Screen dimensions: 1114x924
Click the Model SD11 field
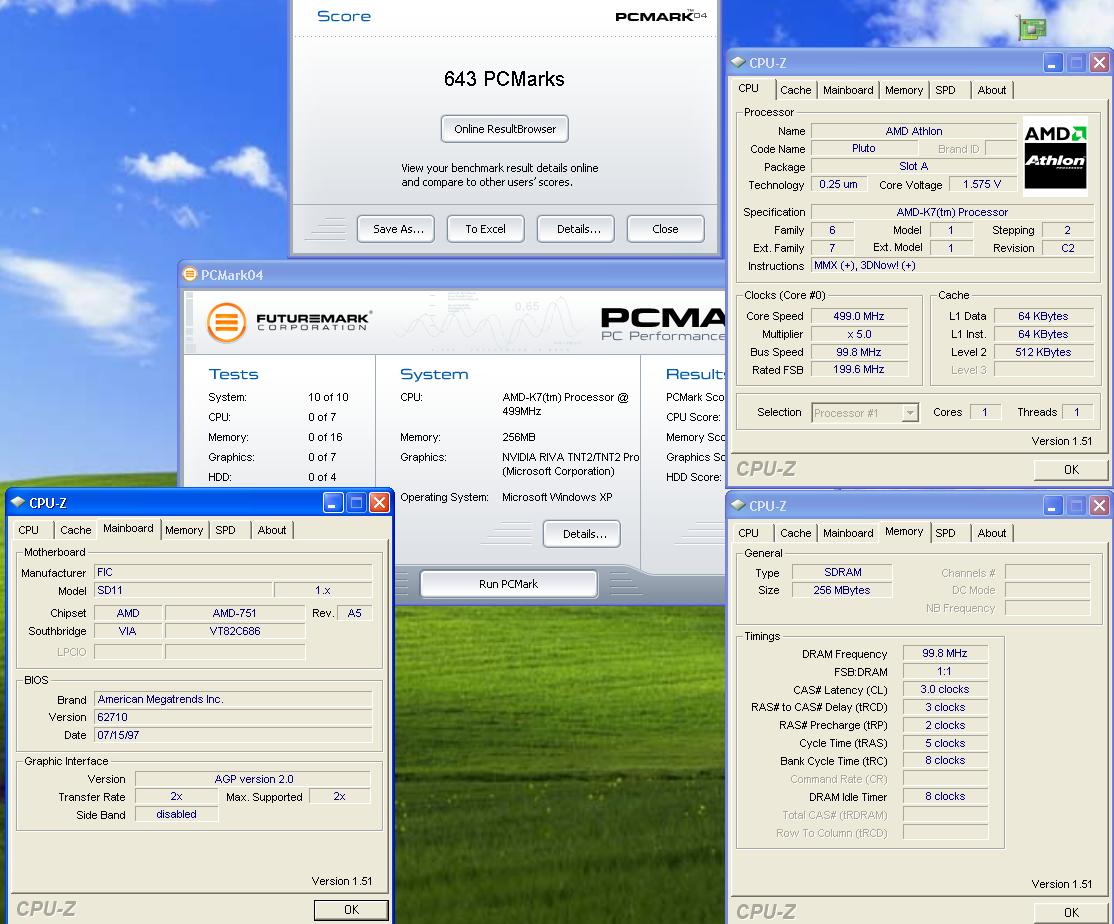(183, 590)
